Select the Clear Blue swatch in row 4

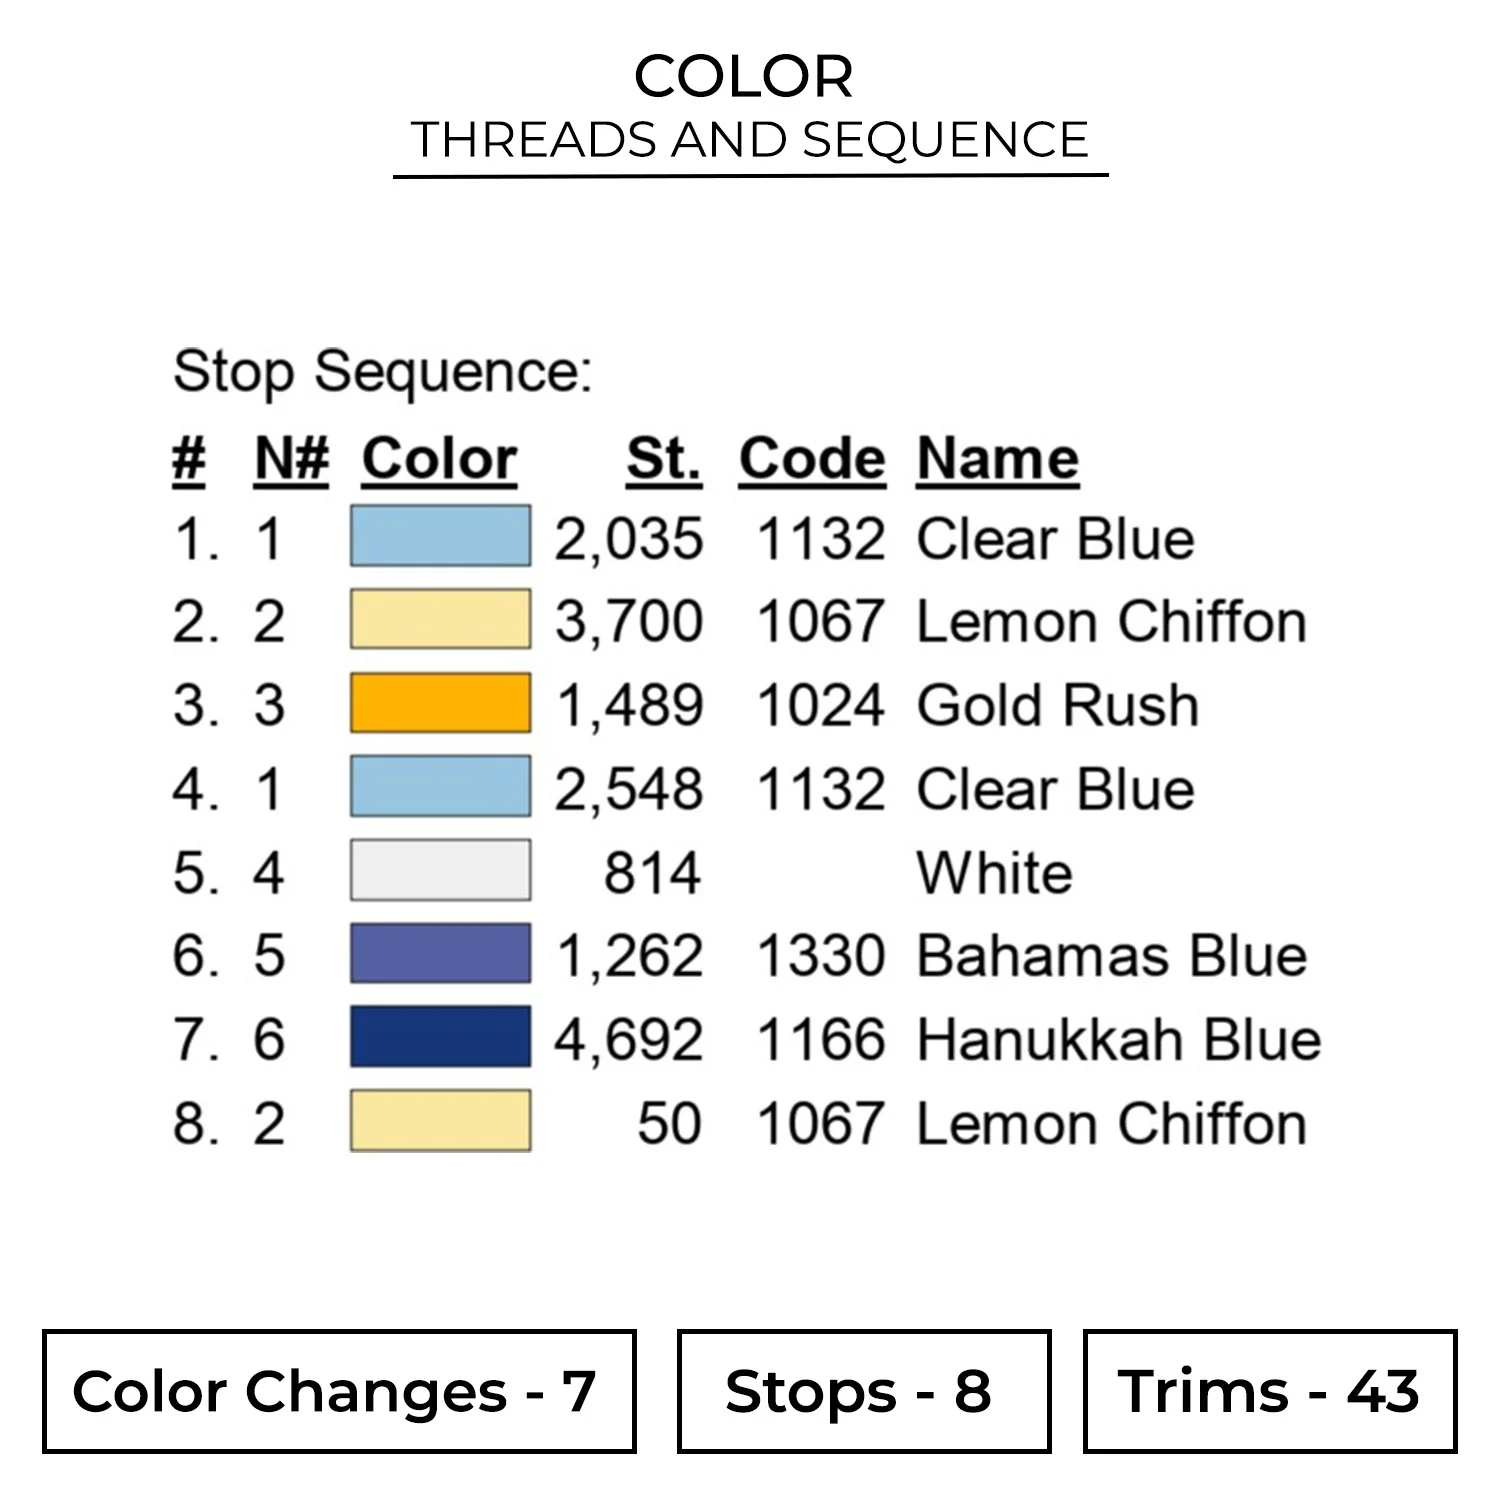pyautogui.click(x=440, y=787)
